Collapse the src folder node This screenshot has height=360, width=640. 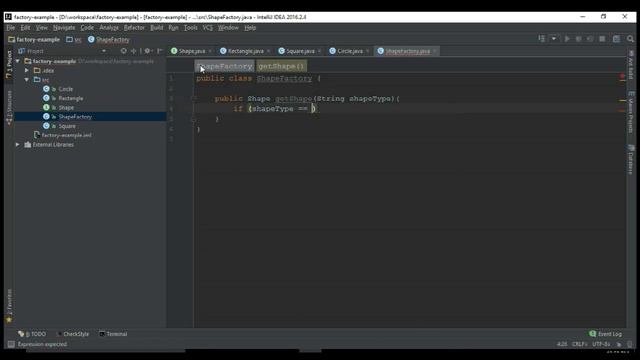27,80
